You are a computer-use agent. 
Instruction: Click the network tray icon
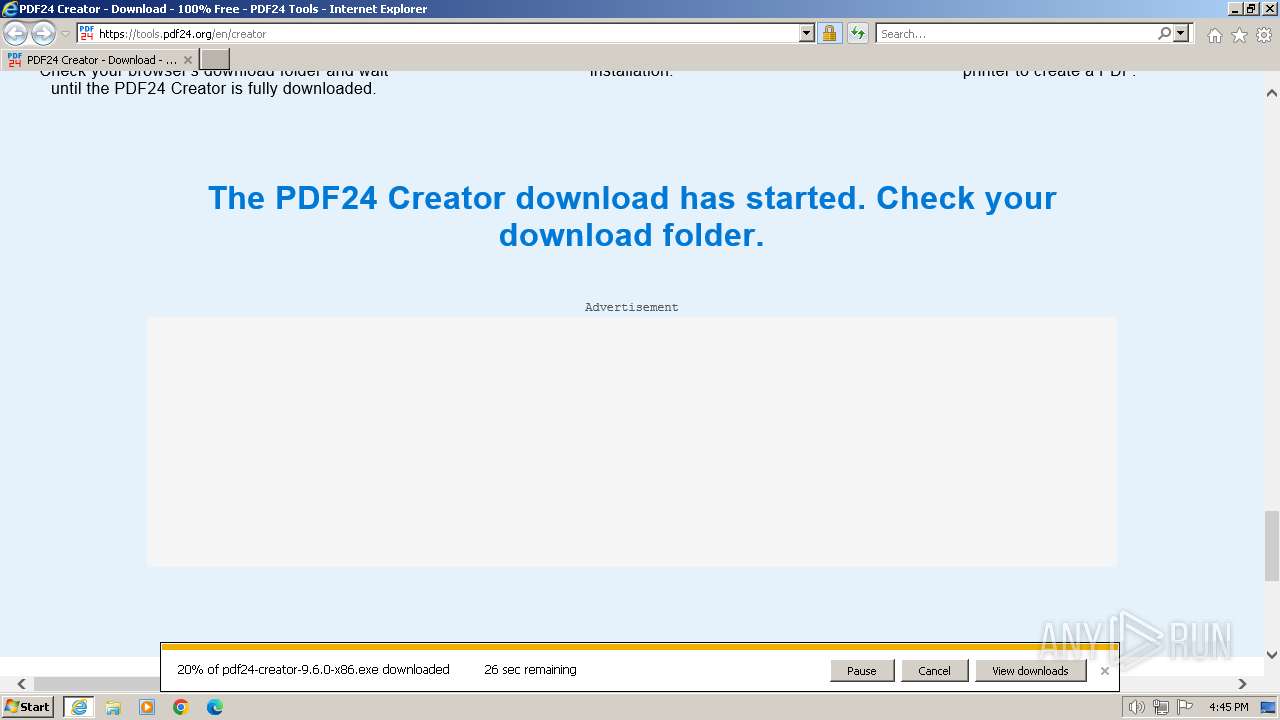(1161, 707)
